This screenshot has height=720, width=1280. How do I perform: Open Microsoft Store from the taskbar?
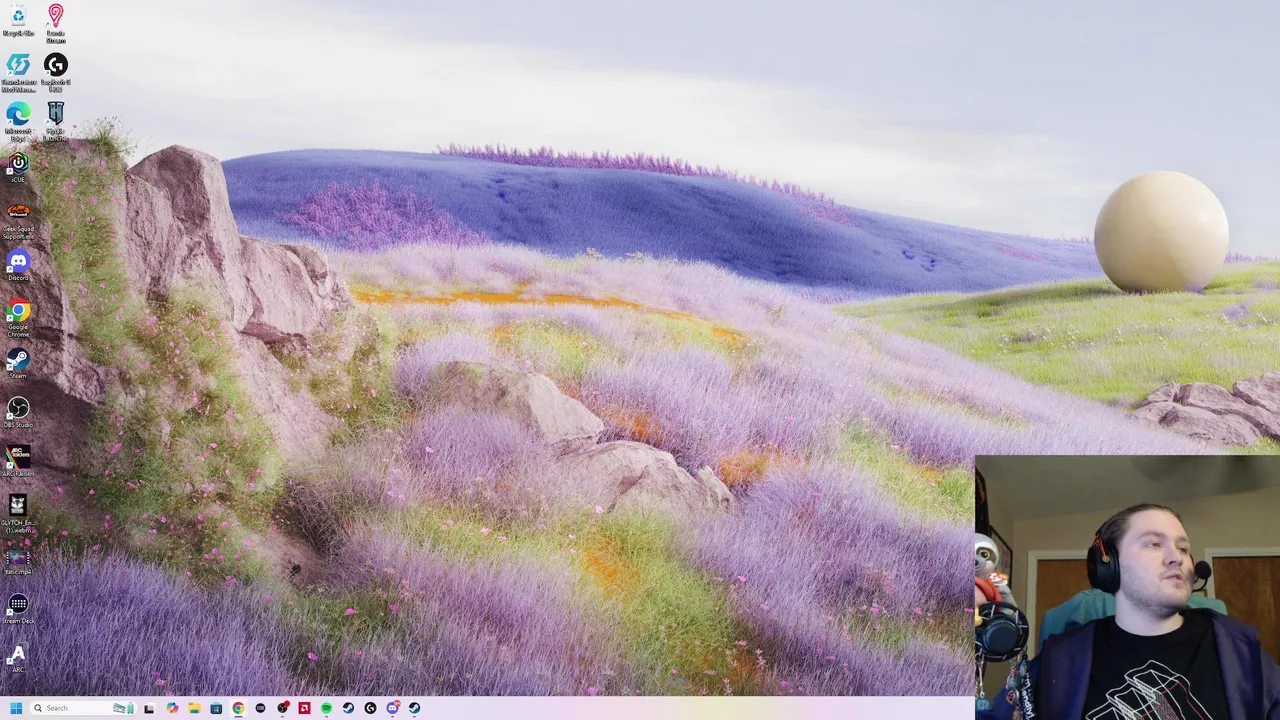[216, 708]
